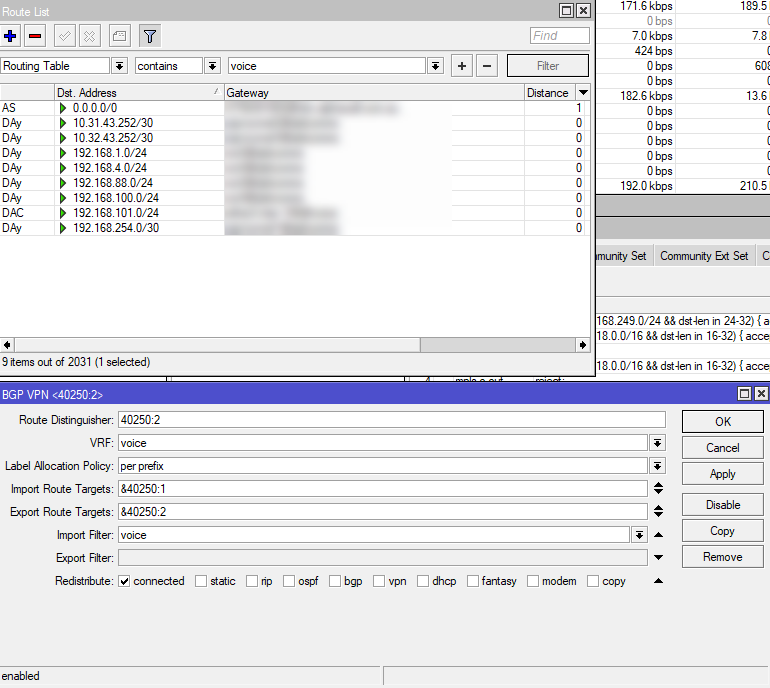Sort by Dst. Address column header

click(139, 93)
